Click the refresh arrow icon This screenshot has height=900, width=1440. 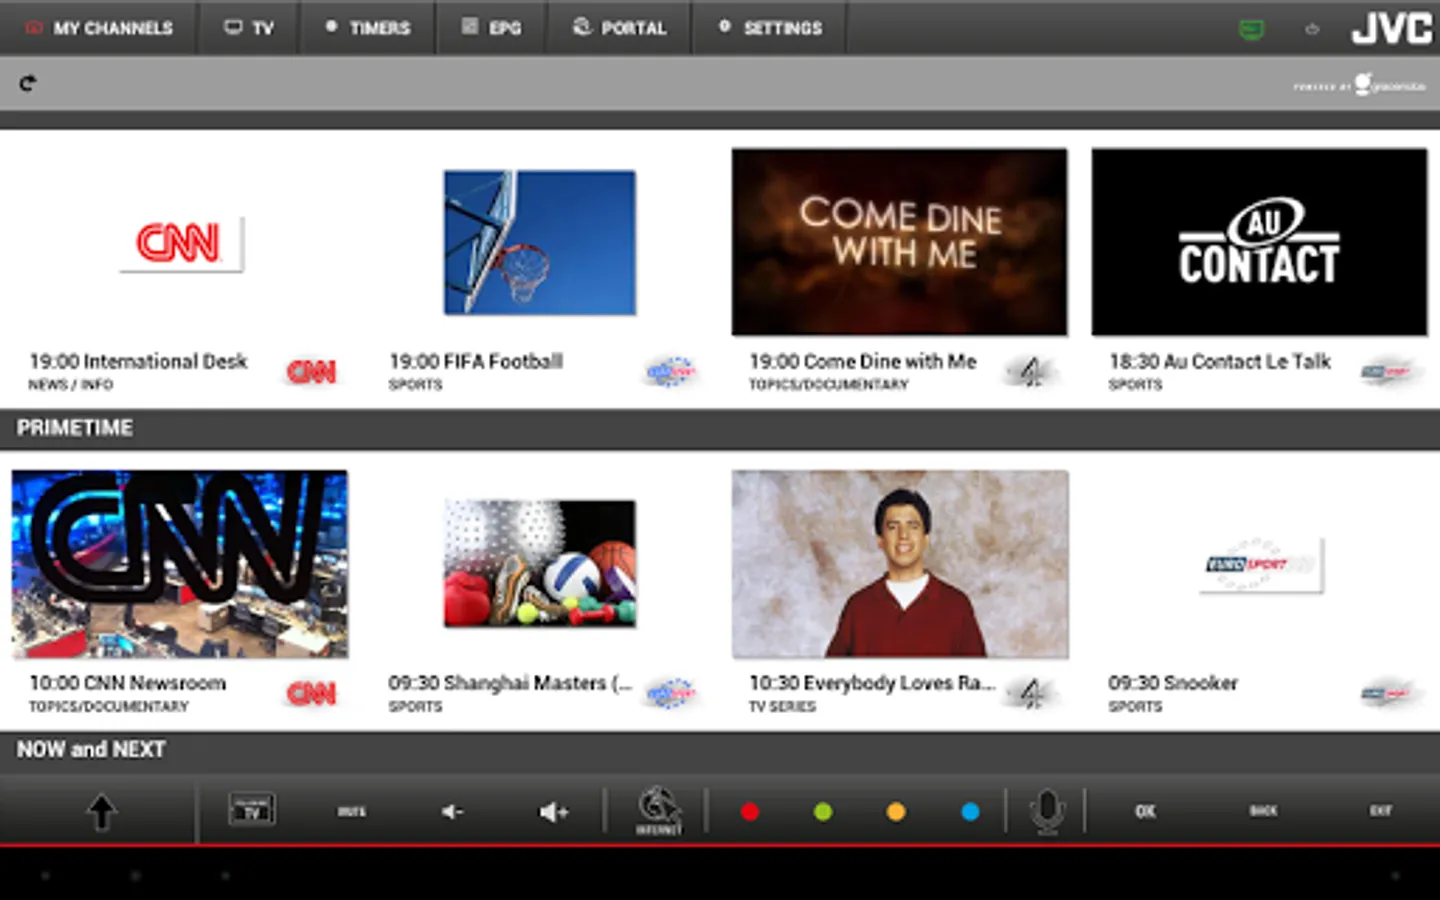[x=28, y=83]
